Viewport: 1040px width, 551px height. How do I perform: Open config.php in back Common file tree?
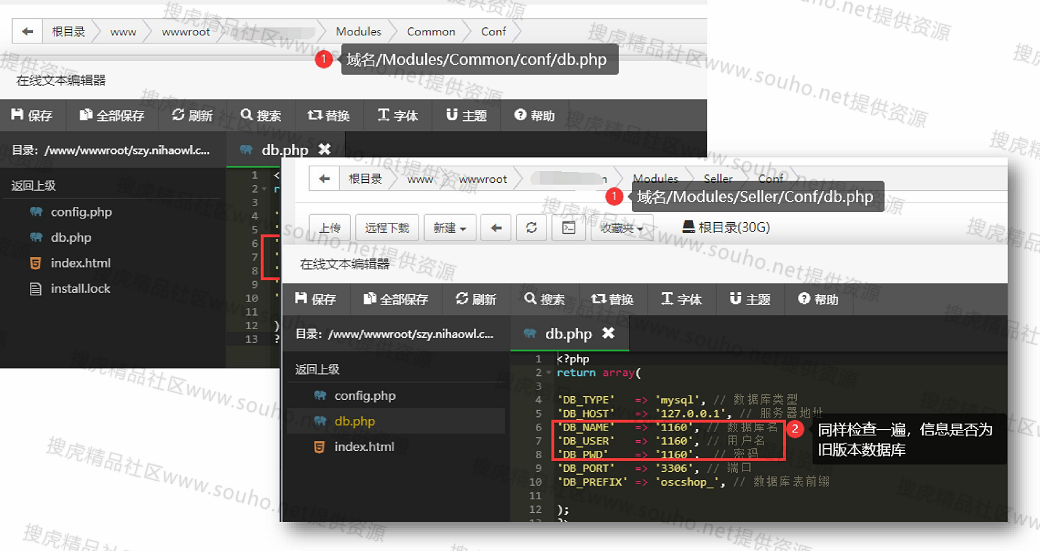81,212
